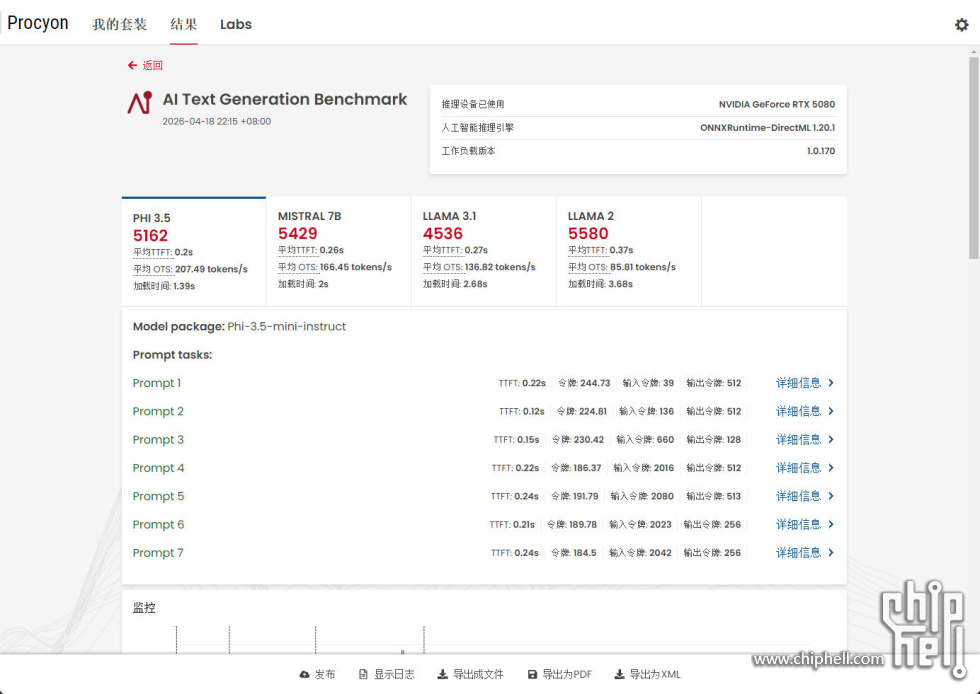Viewport: 980px width, 694px height.
Task: Switch to the 结果 tab
Action: click(184, 24)
